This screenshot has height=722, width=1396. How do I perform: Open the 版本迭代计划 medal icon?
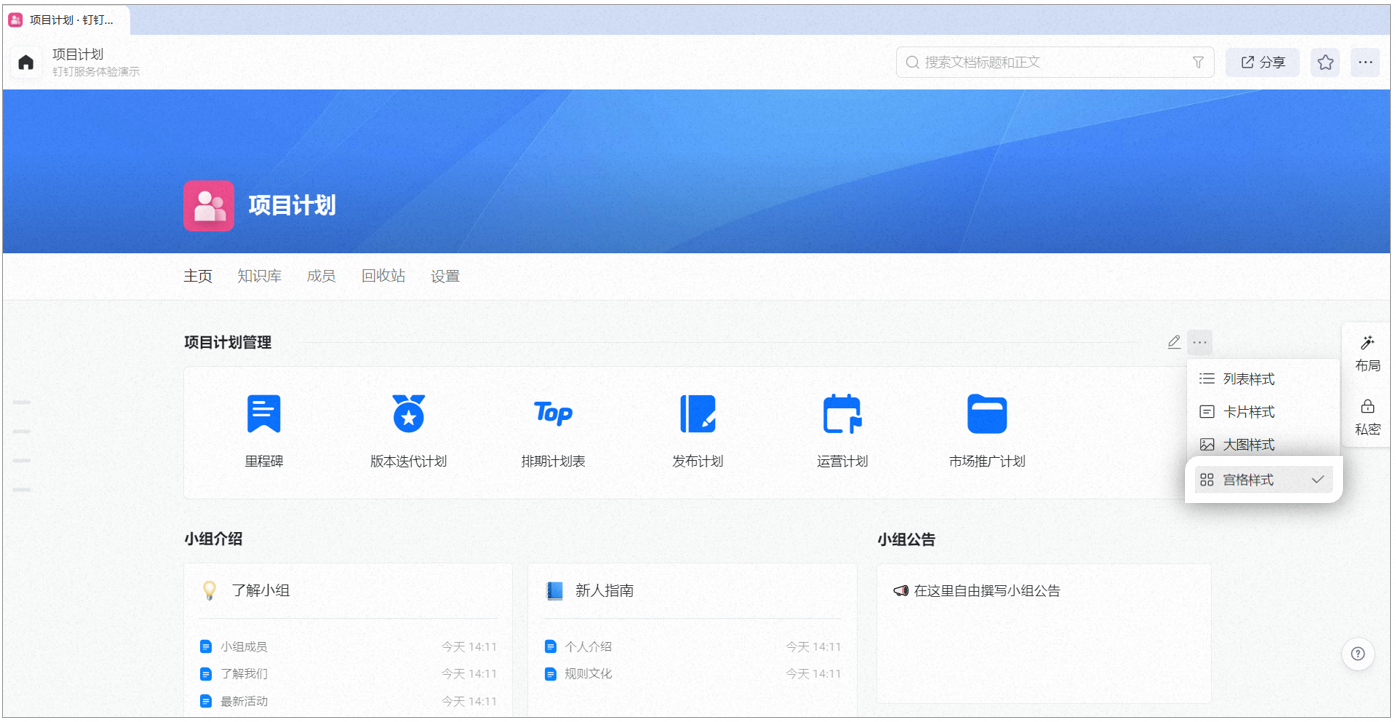(x=408, y=413)
